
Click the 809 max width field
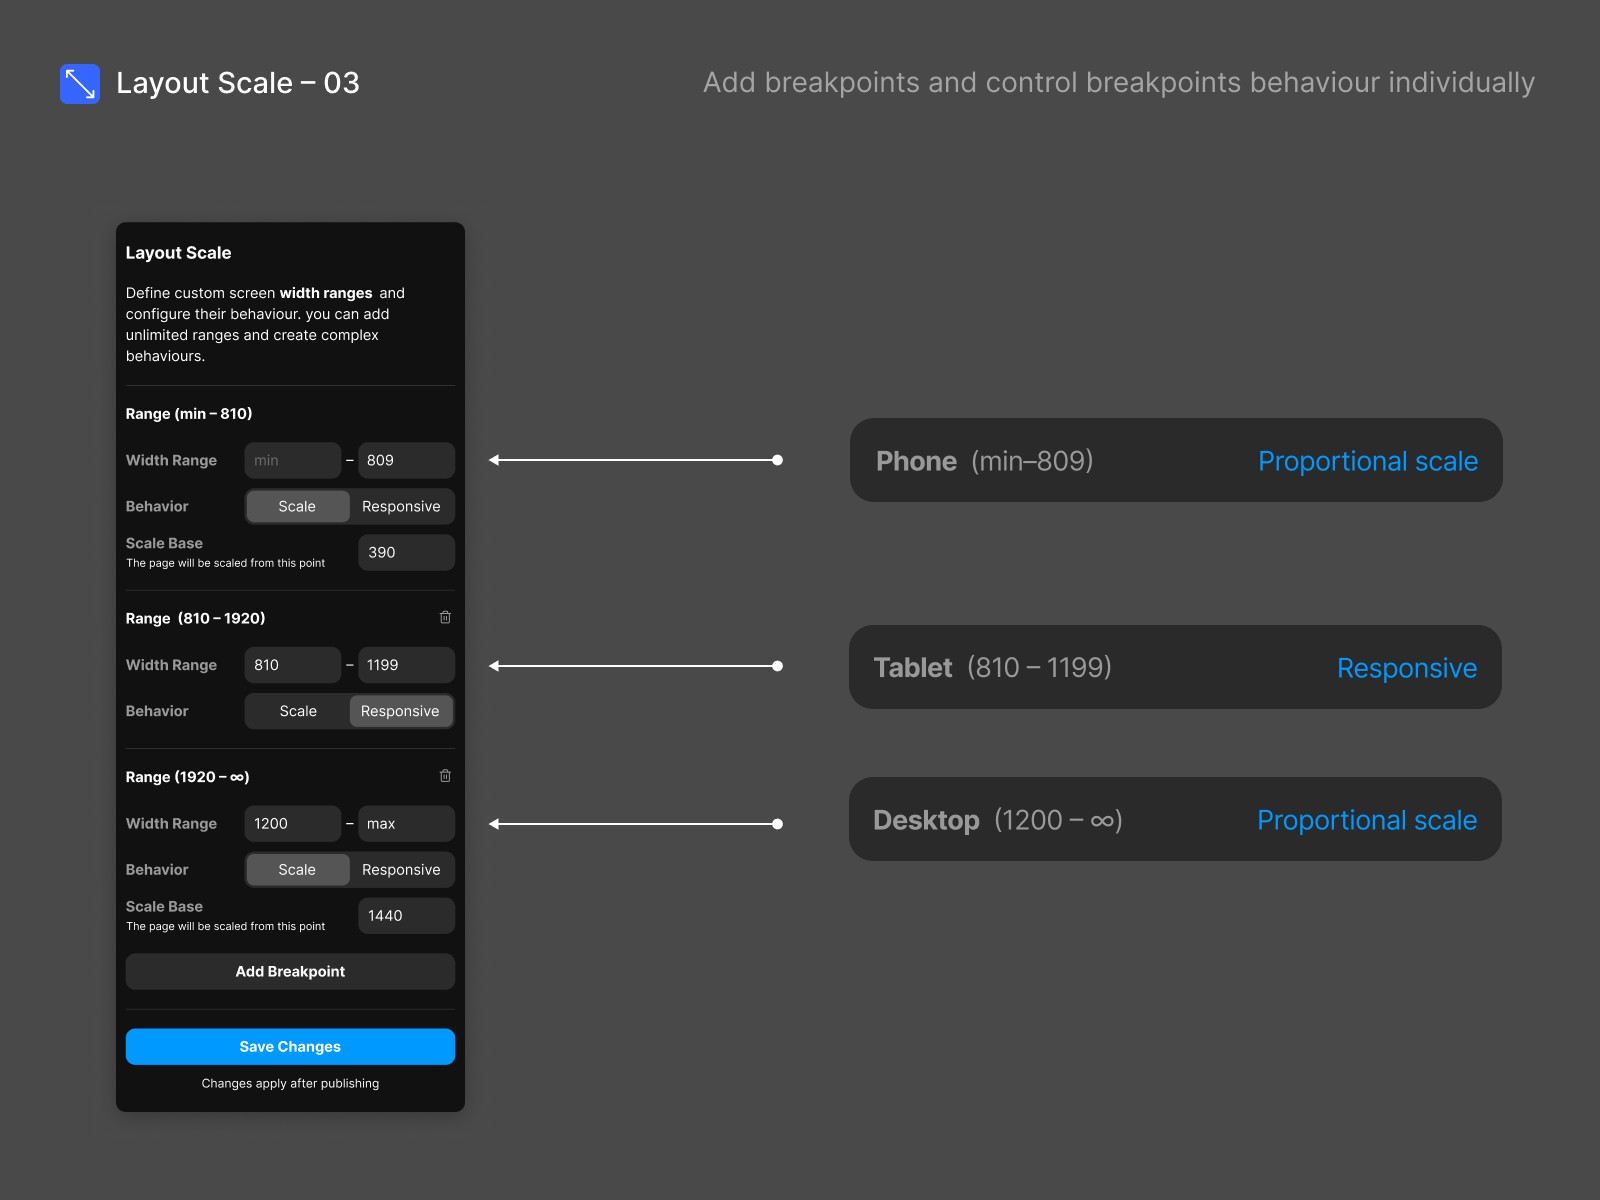405,460
